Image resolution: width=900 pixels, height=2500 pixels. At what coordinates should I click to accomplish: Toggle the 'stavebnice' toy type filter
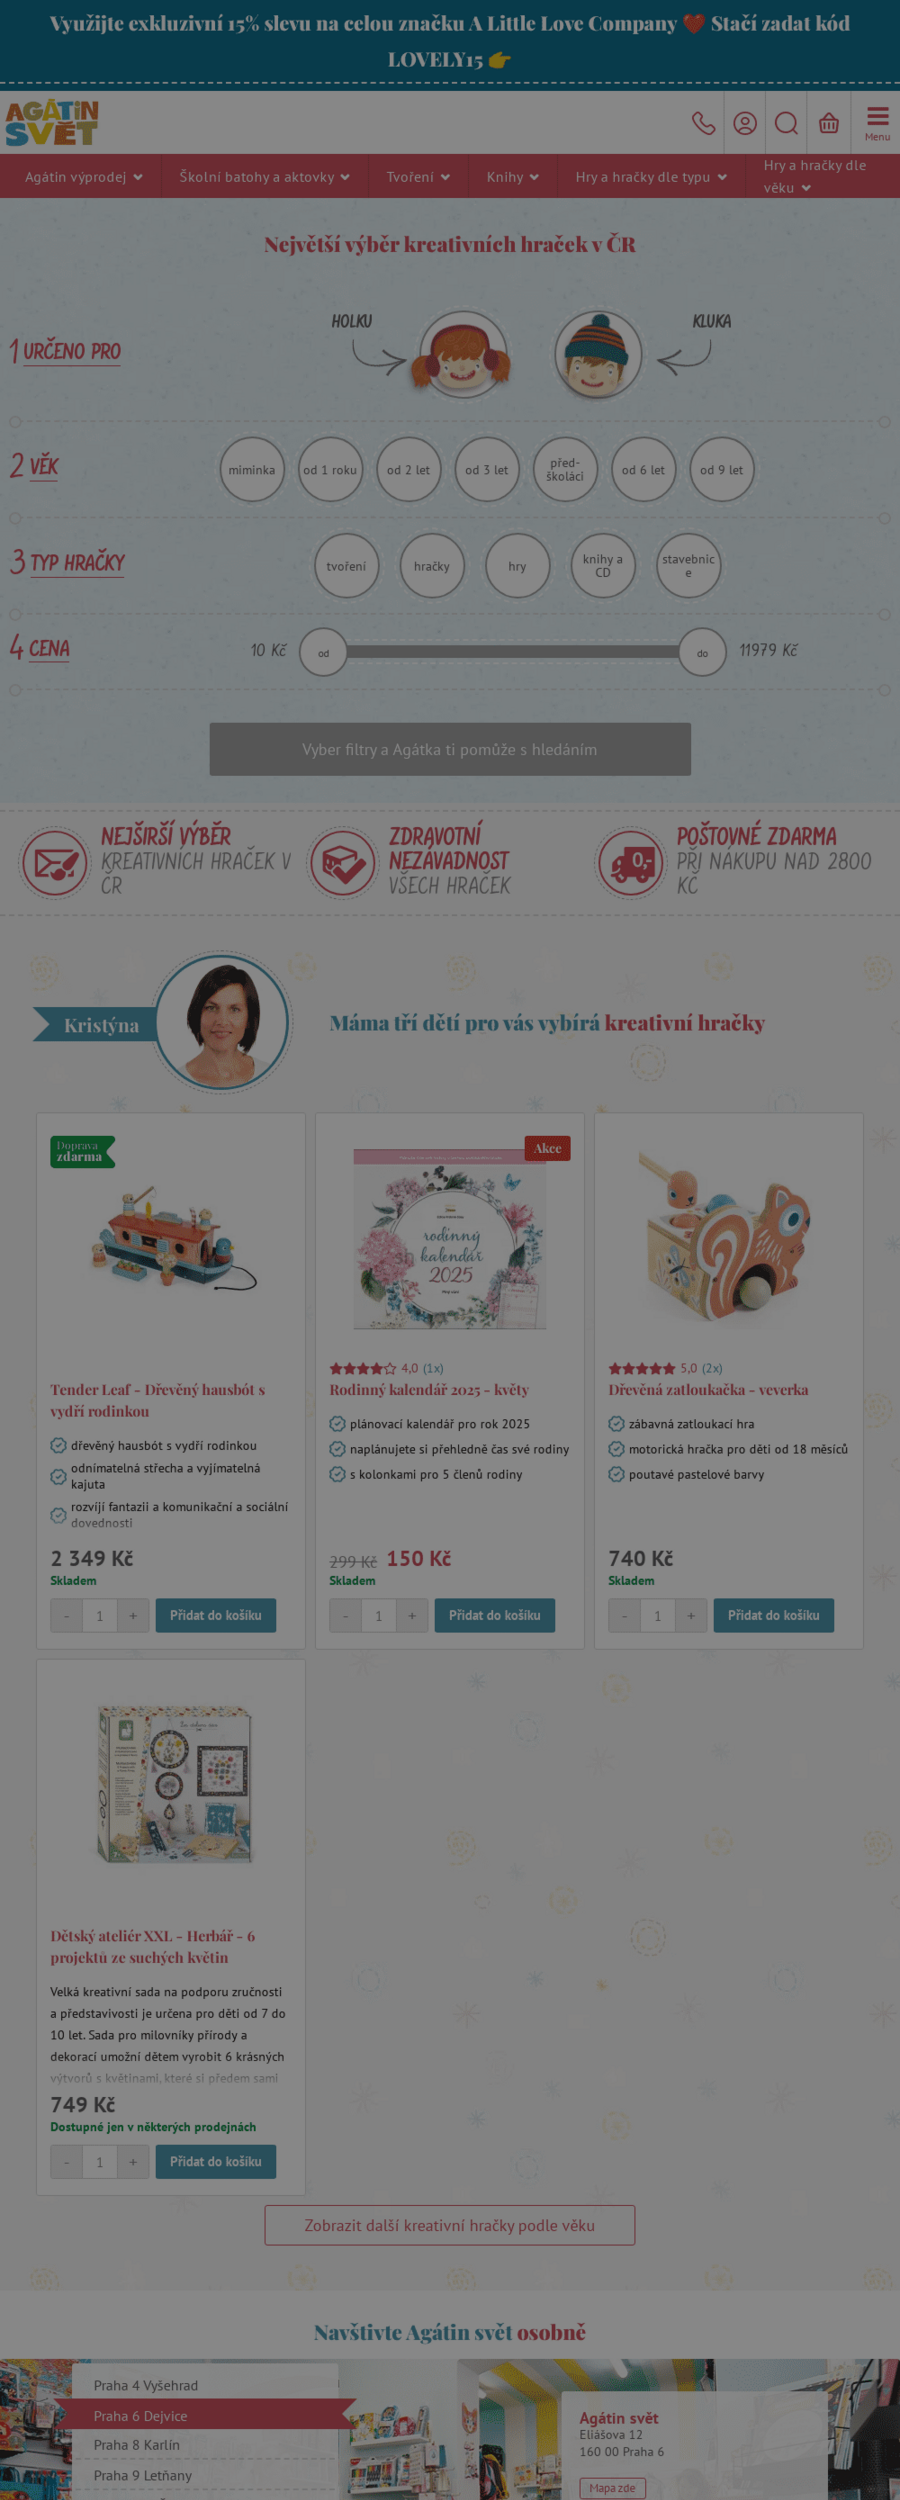(688, 566)
